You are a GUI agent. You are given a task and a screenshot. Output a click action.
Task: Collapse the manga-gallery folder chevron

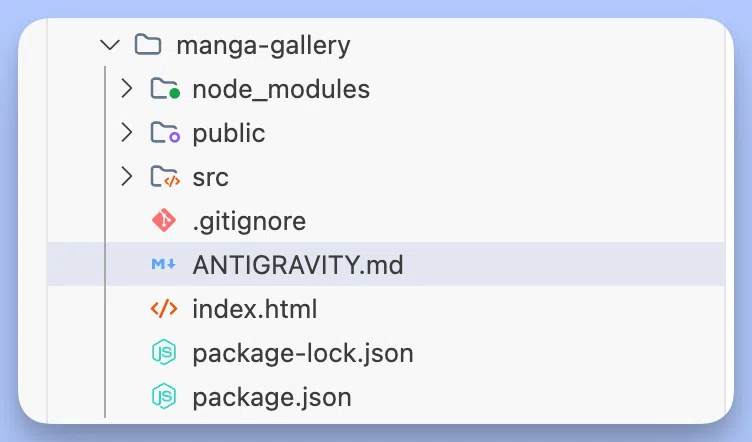click(x=110, y=45)
